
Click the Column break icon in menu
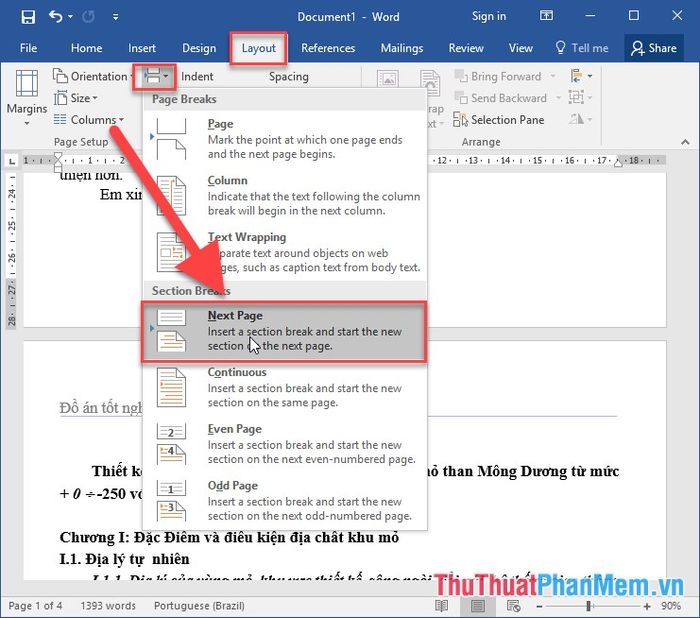coord(171,195)
